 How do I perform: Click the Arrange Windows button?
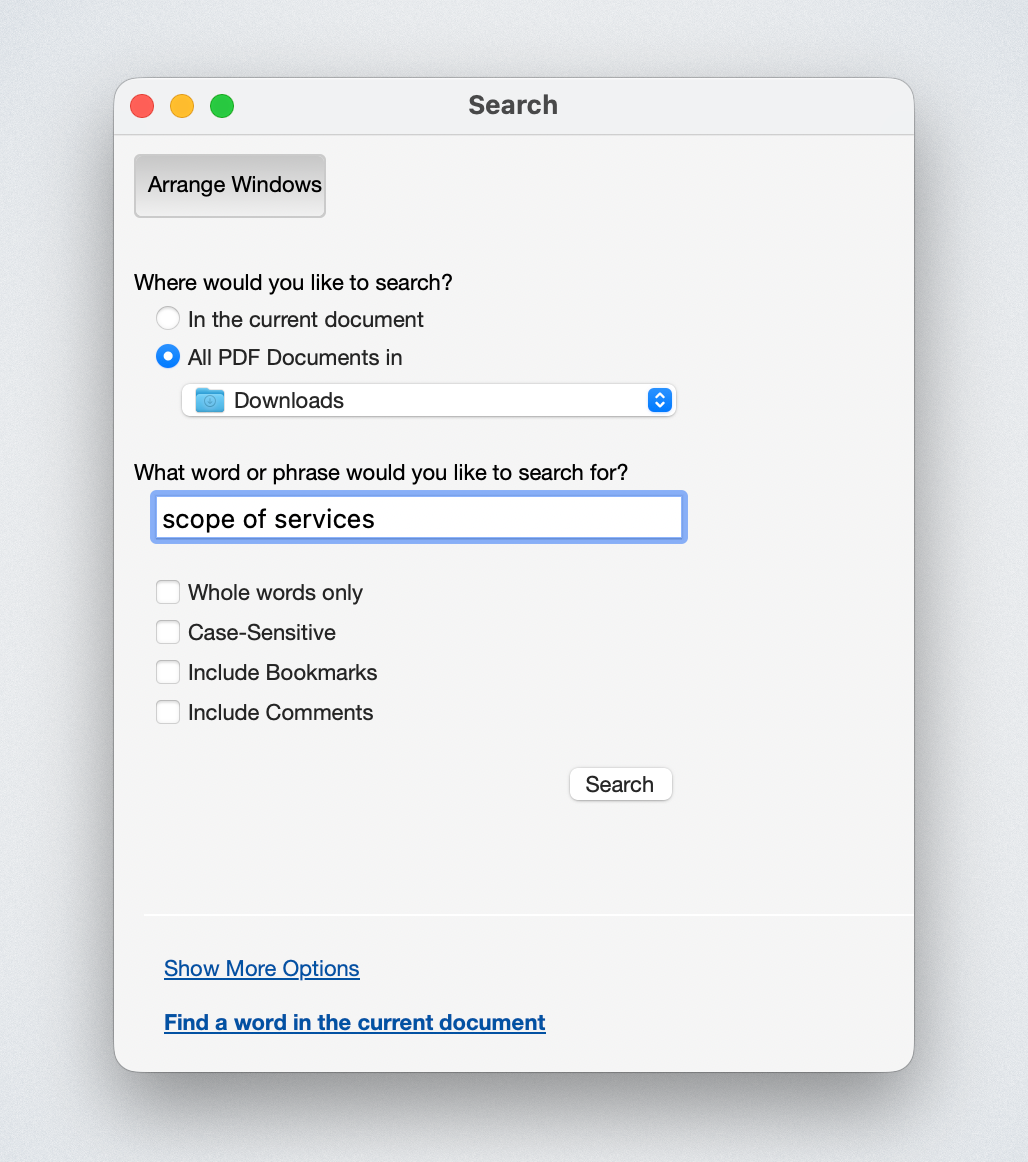(x=229, y=185)
